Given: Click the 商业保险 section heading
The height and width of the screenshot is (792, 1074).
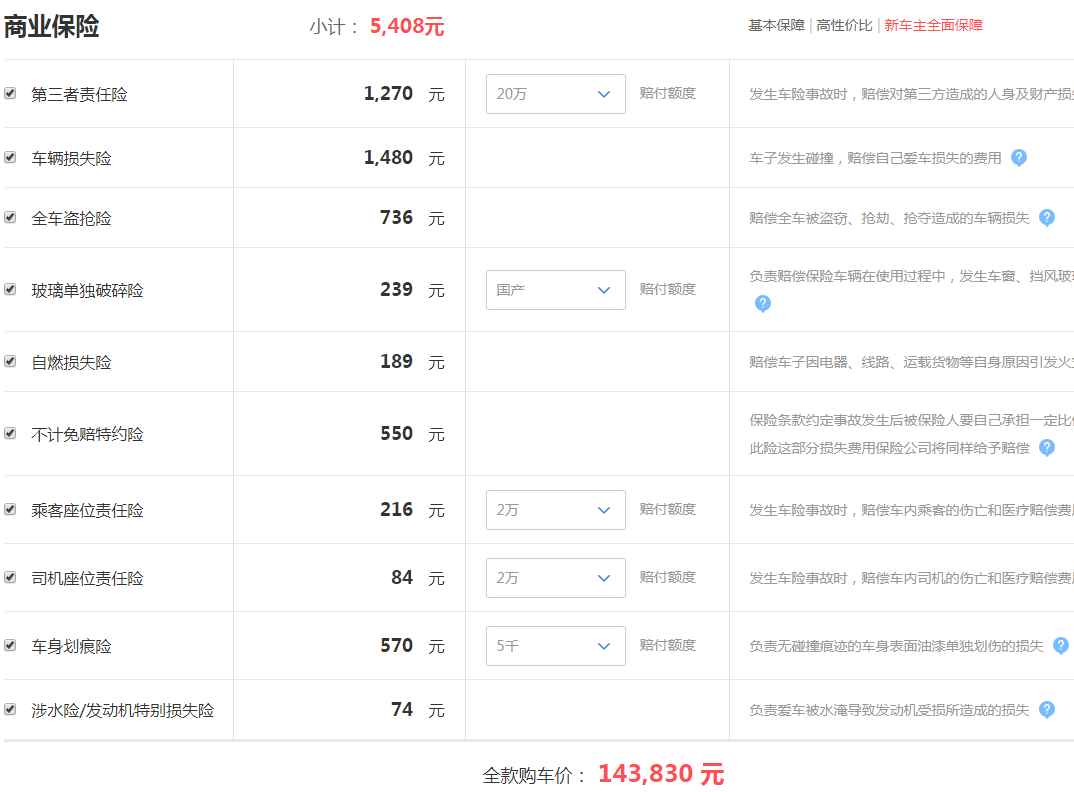Looking at the screenshot, I should (52, 27).
